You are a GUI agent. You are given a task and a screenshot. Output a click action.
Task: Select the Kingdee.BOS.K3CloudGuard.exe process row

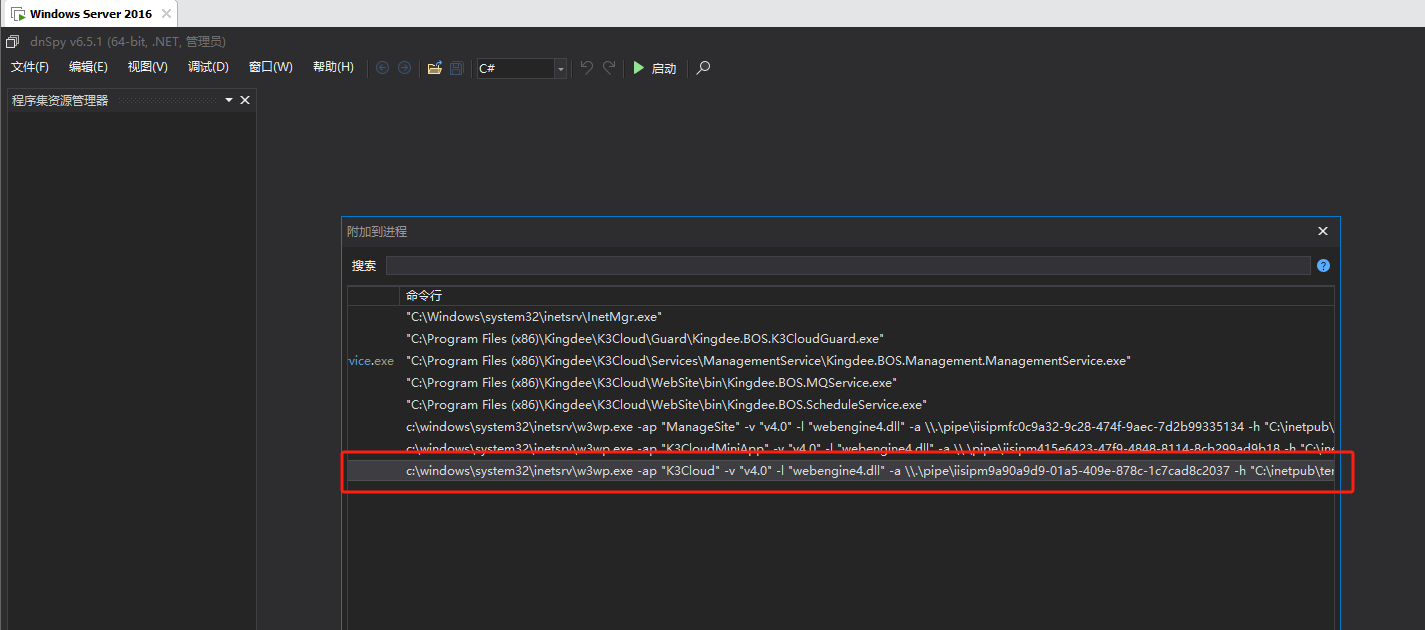(841, 338)
